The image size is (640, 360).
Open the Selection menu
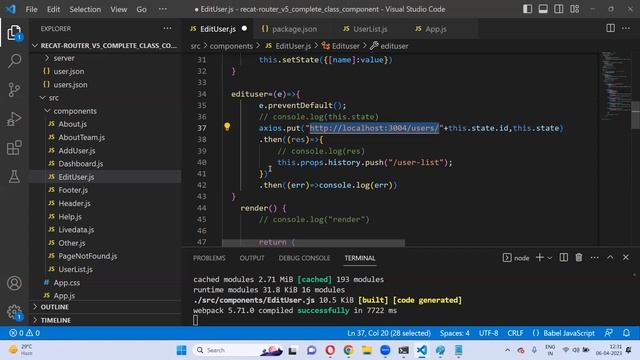(x=85, y=9)
